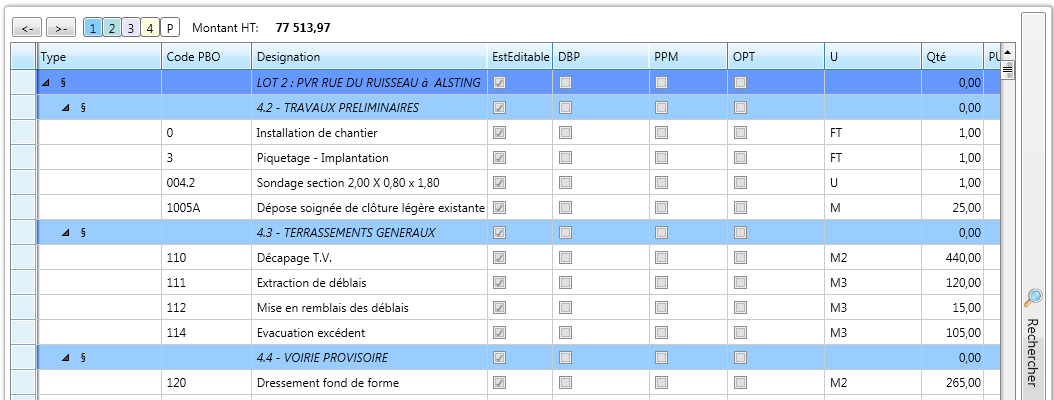Click the Designation column header
1054x400 pixels.
pos(369,57)
